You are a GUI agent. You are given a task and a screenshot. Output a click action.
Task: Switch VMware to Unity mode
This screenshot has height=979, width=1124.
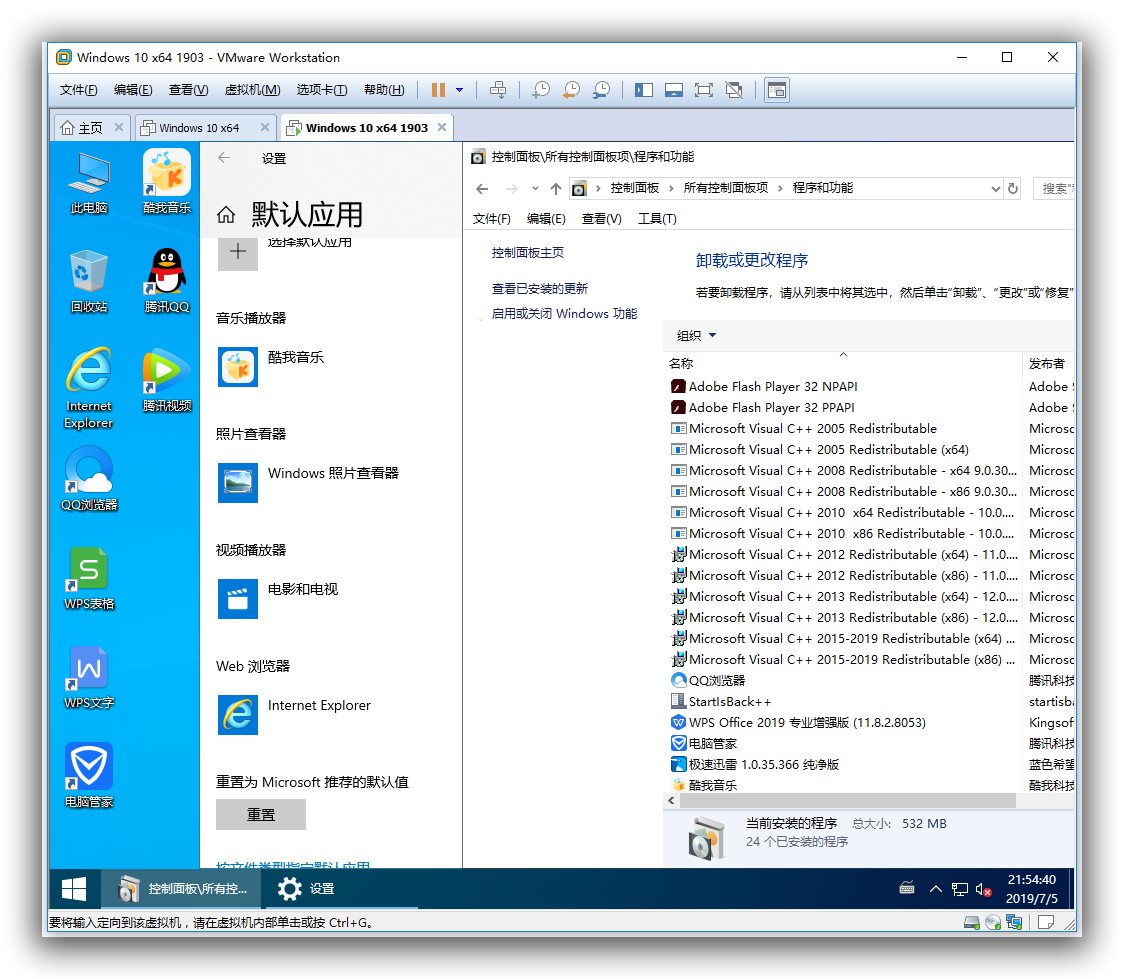(x=734, y=90)
